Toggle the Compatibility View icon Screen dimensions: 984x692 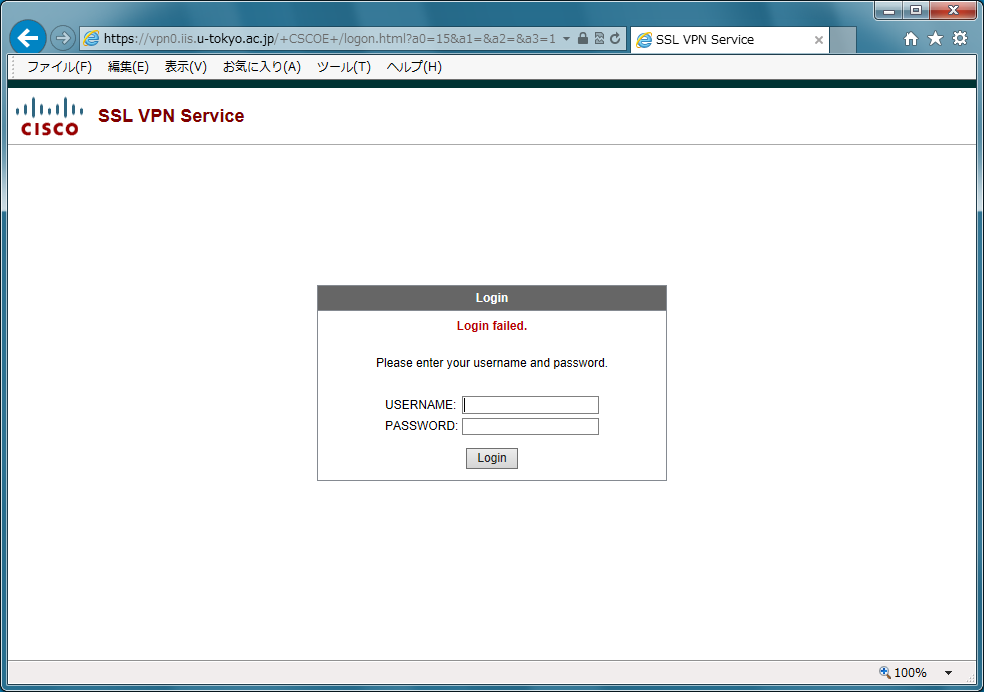[599, 38]
